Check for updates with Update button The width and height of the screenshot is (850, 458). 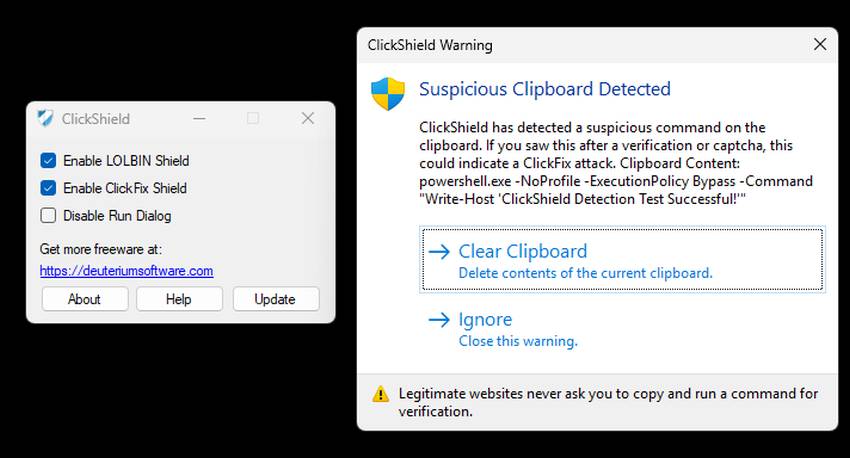(x=276, y=299)
